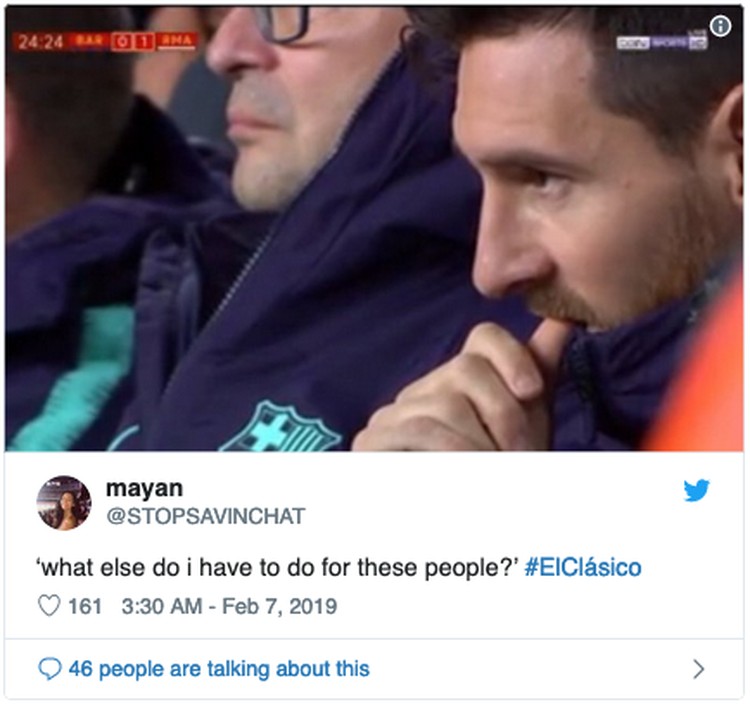Click the broadcaster watermark logo in the image

pos(662,43)
